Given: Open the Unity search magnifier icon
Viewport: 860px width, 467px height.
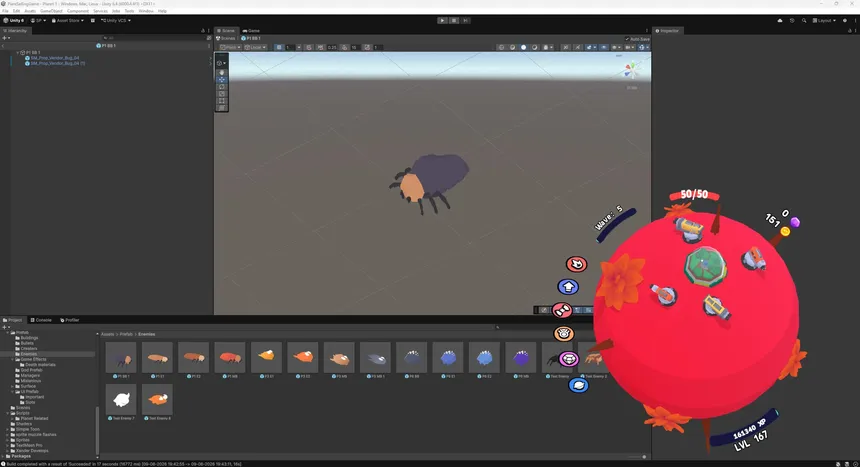Looking at the screenshot, I should [804, 20].
